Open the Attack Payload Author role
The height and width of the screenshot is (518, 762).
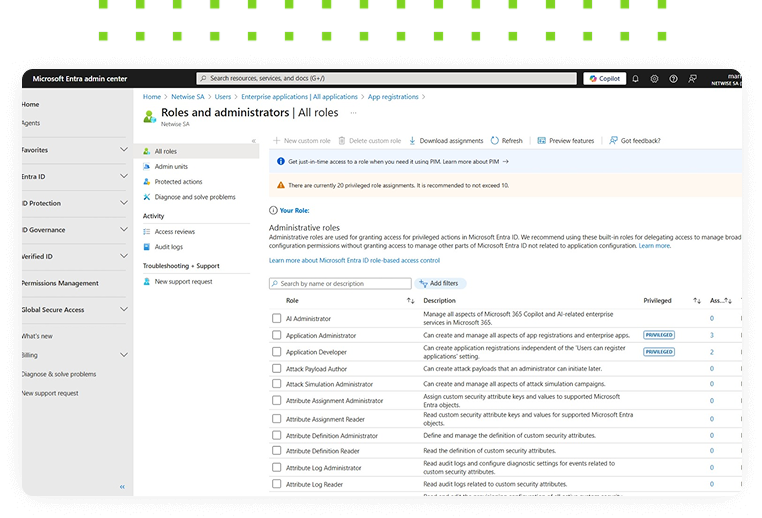click(x=316, y=369)
